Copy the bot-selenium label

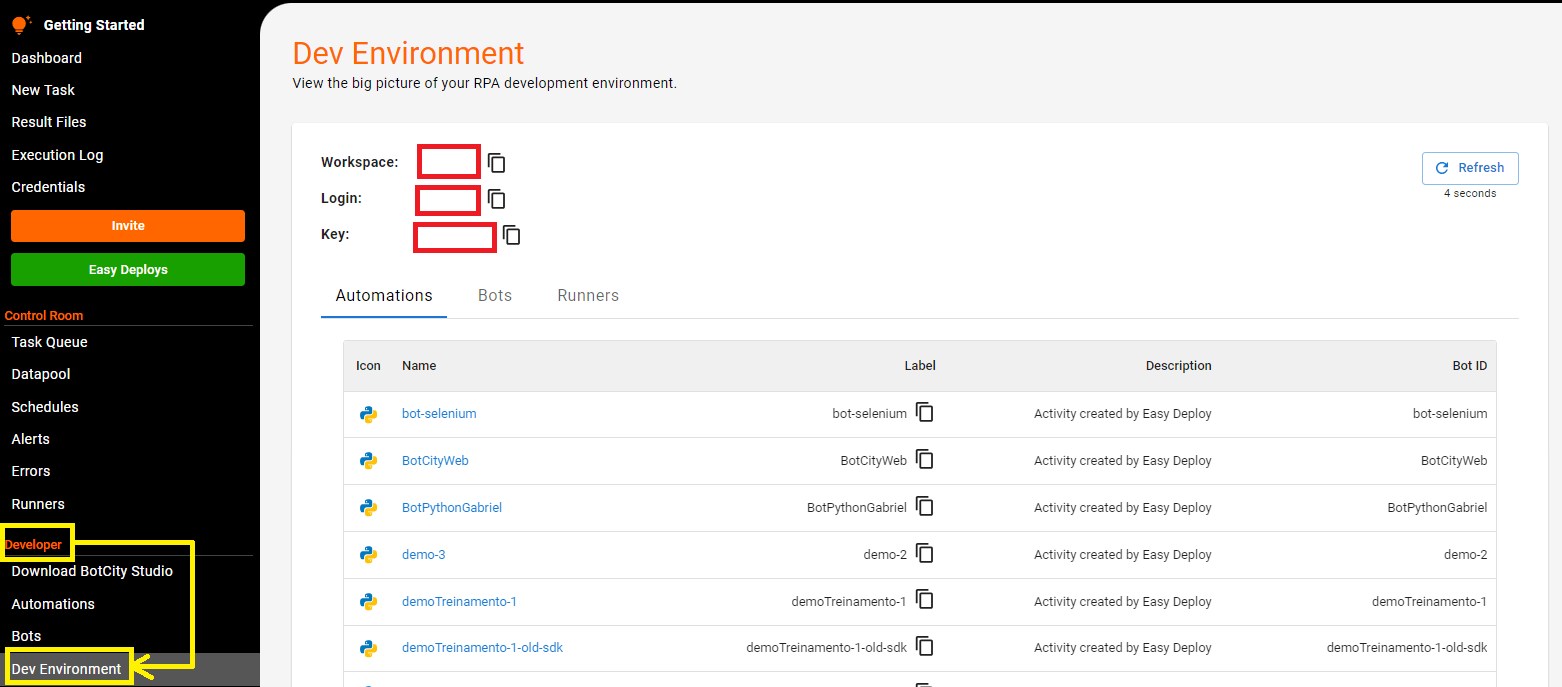[925, 413]
